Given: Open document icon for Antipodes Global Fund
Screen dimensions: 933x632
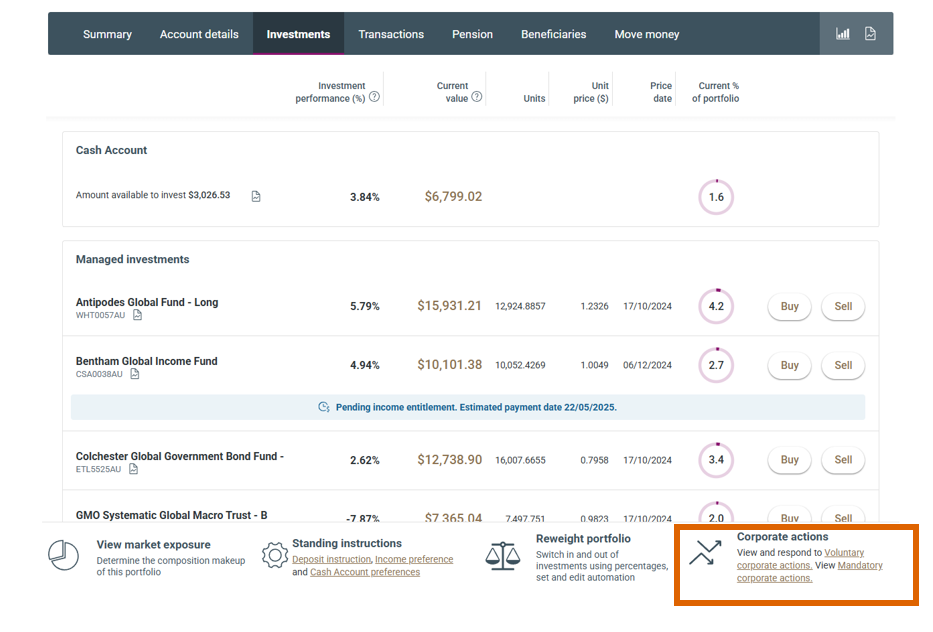Looking at the screenshot, I should point(137,315).
